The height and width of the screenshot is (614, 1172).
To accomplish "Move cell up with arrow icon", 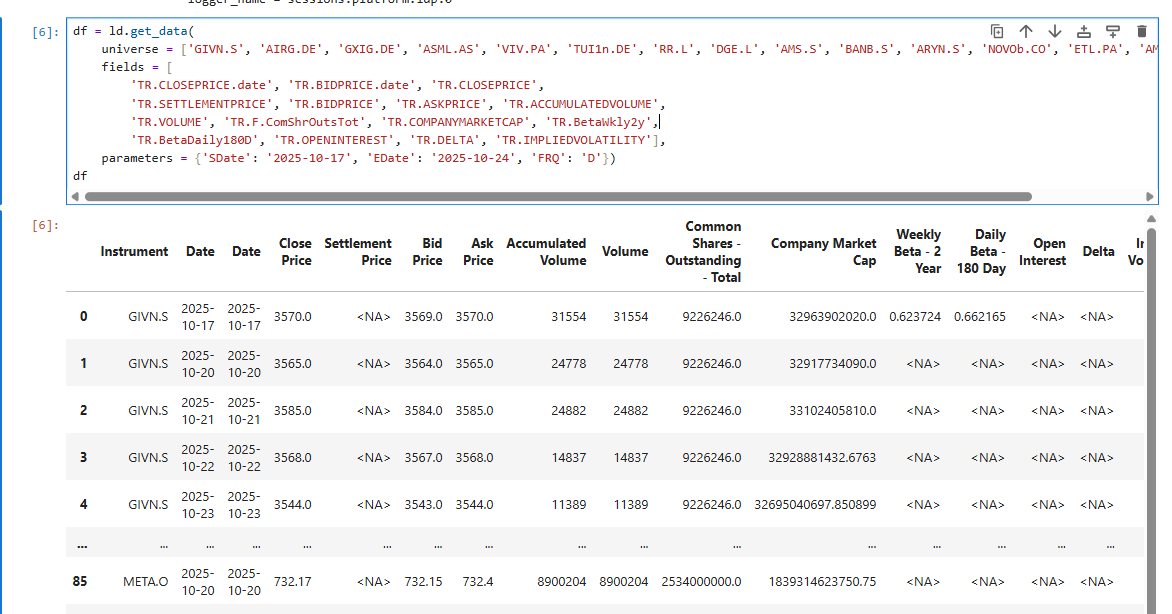I will tap(1026, 31).
